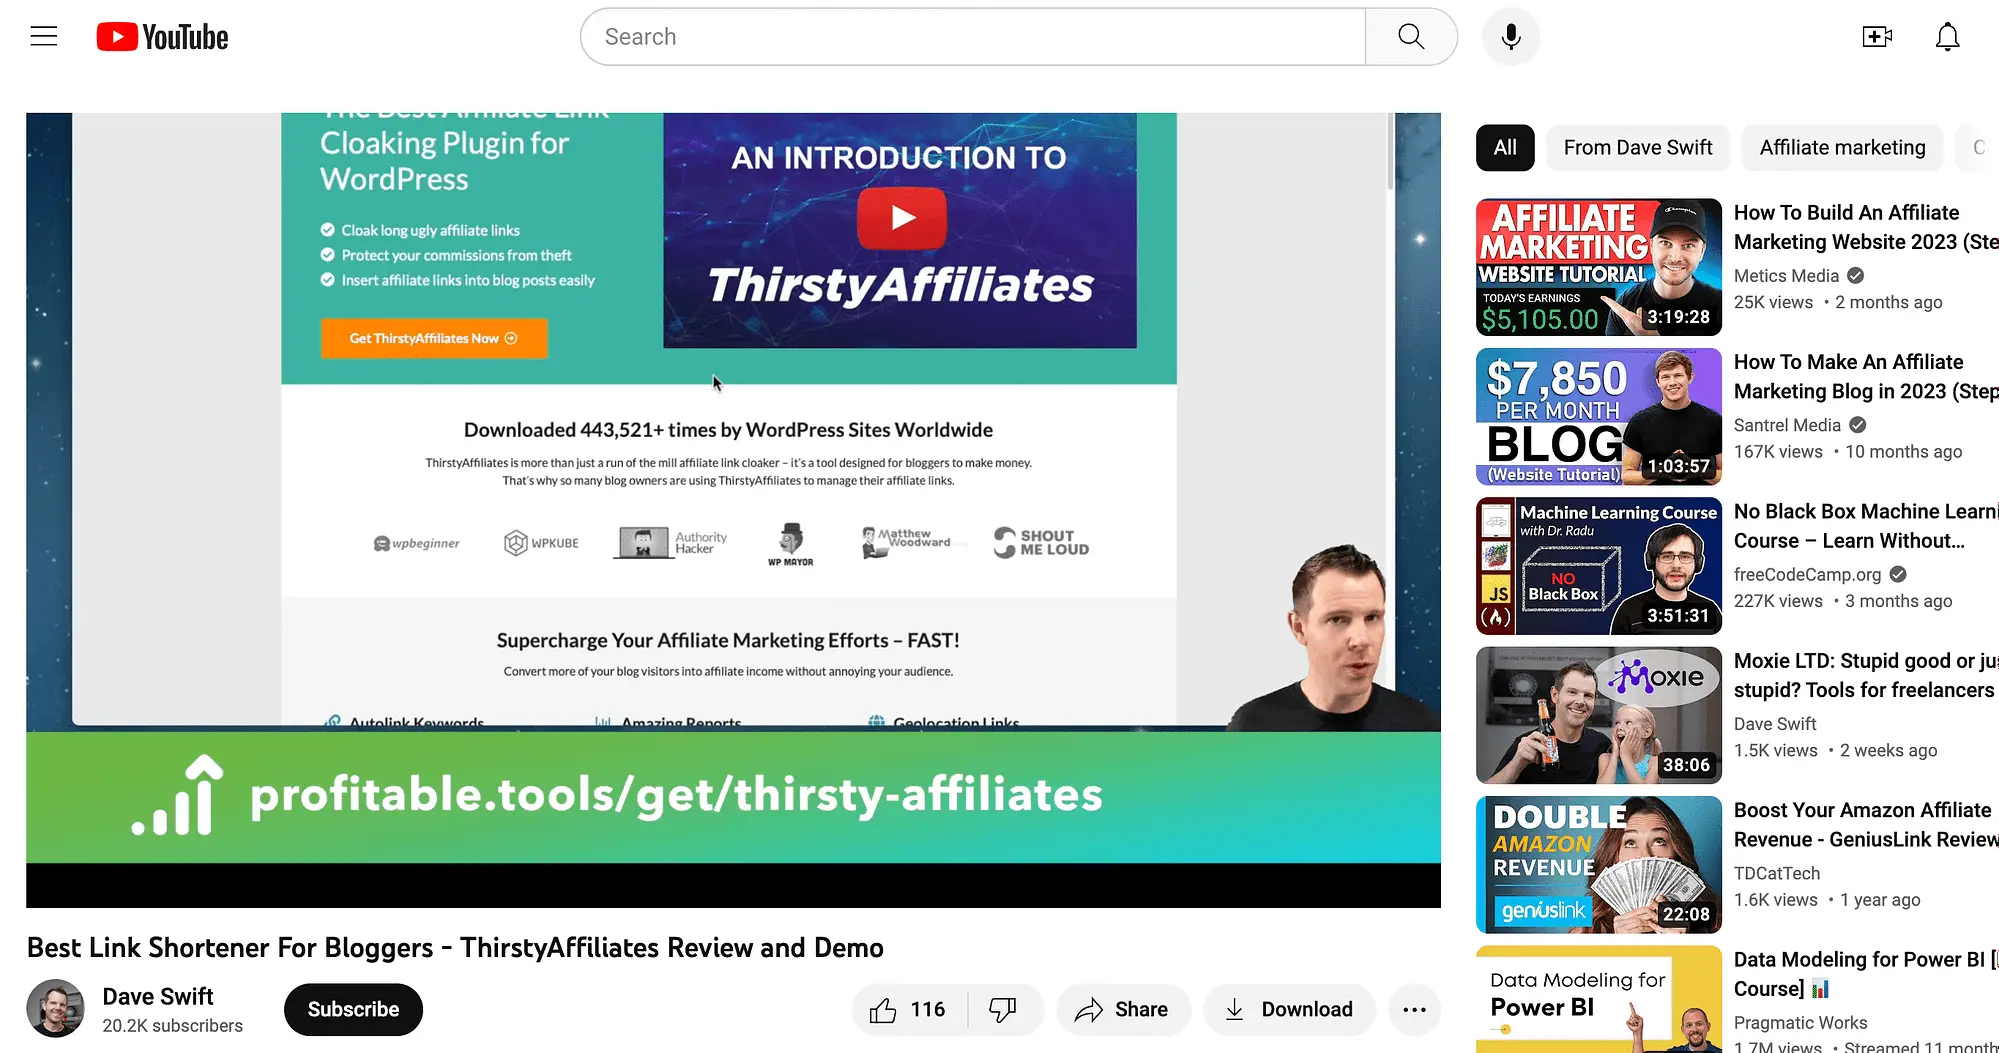Click the freeCodeCamp.org verified badge
Image resolution: width=1999 pixels, height=1053 pixels.
tap(1898, 574)
